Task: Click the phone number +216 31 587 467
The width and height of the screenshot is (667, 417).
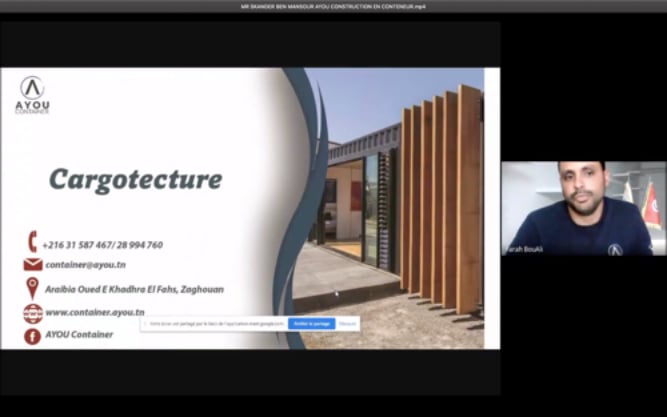Action: (76, 245)
